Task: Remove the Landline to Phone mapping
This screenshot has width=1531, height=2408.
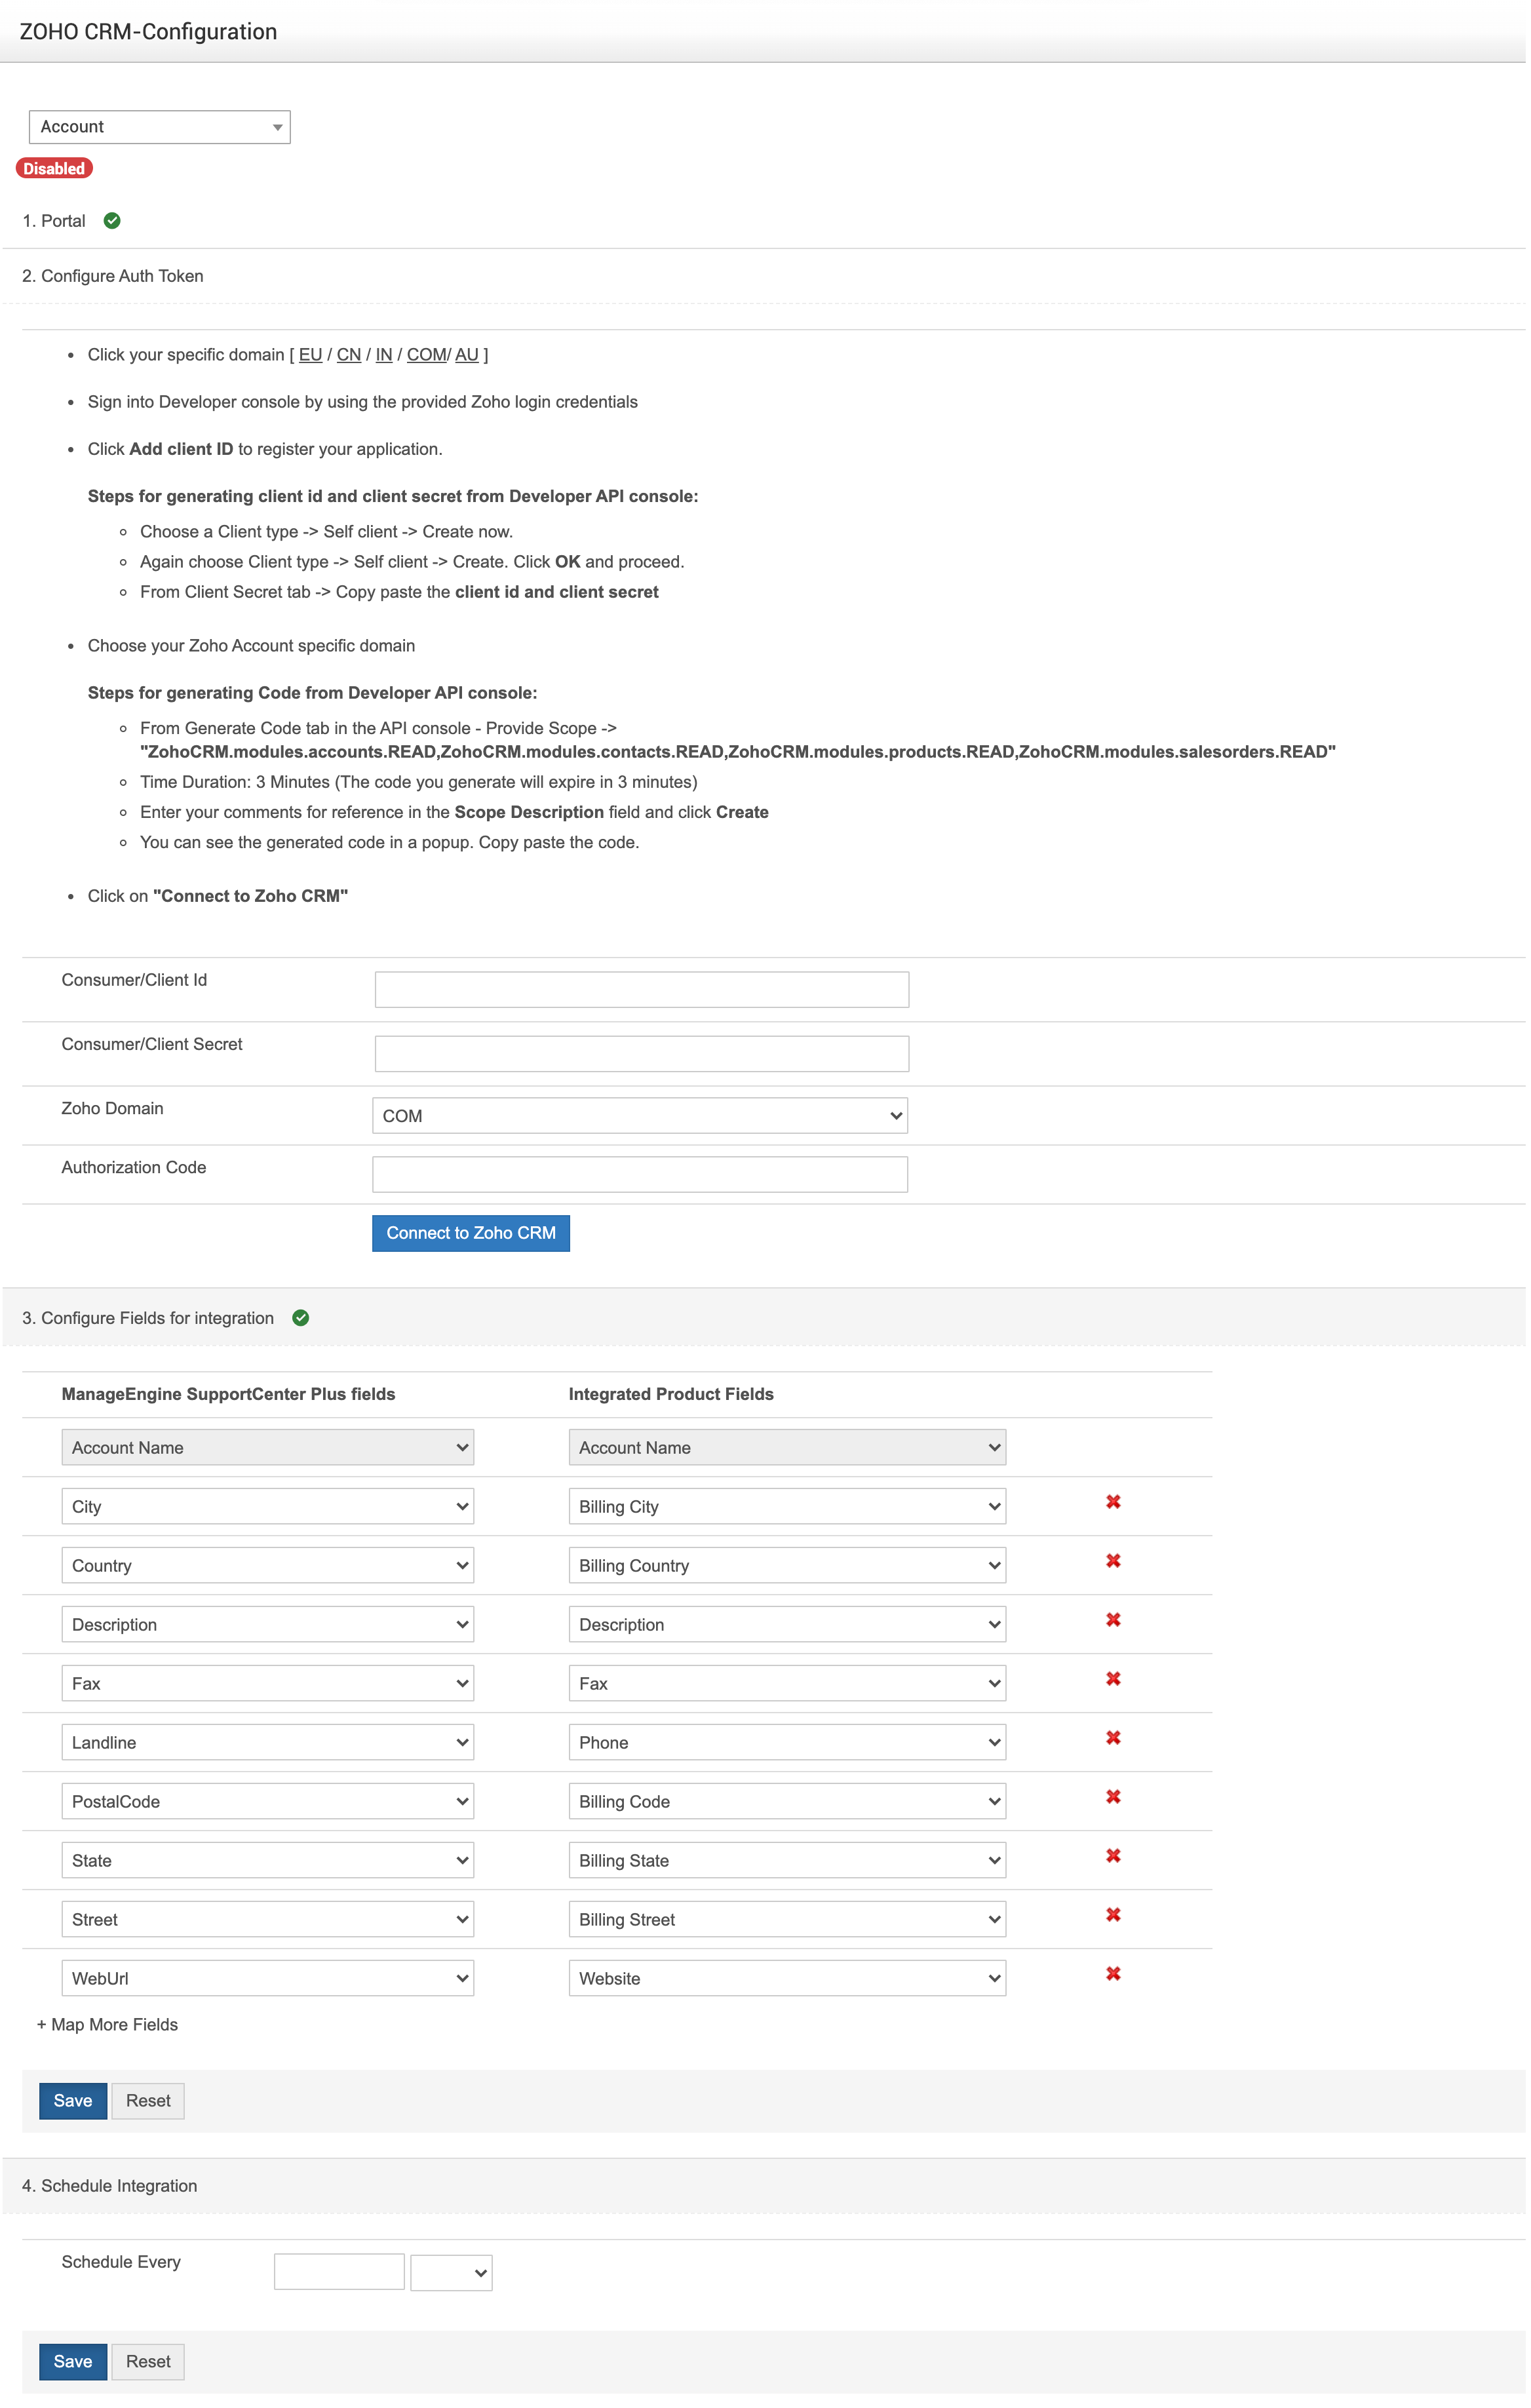Action: click(x=1113, y=1737)
